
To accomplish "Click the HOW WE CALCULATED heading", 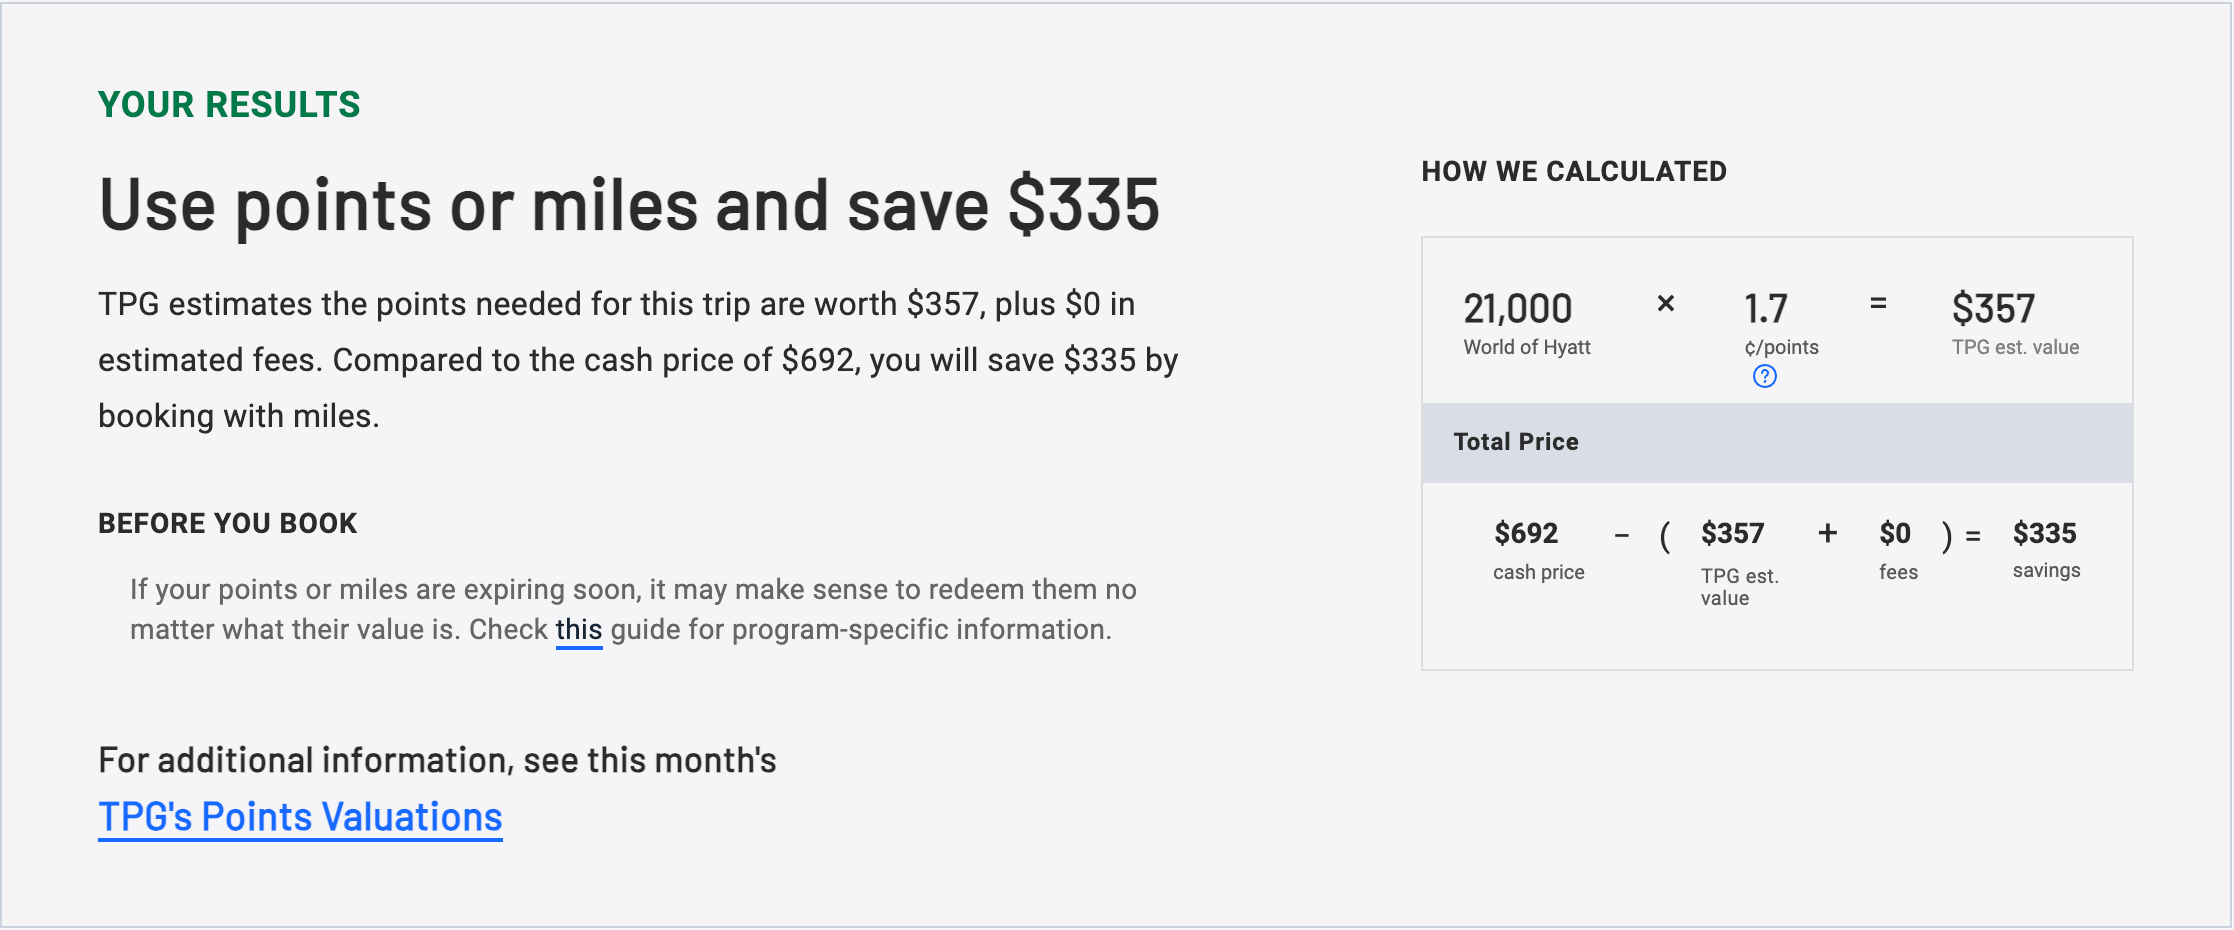I will 1574,172.
